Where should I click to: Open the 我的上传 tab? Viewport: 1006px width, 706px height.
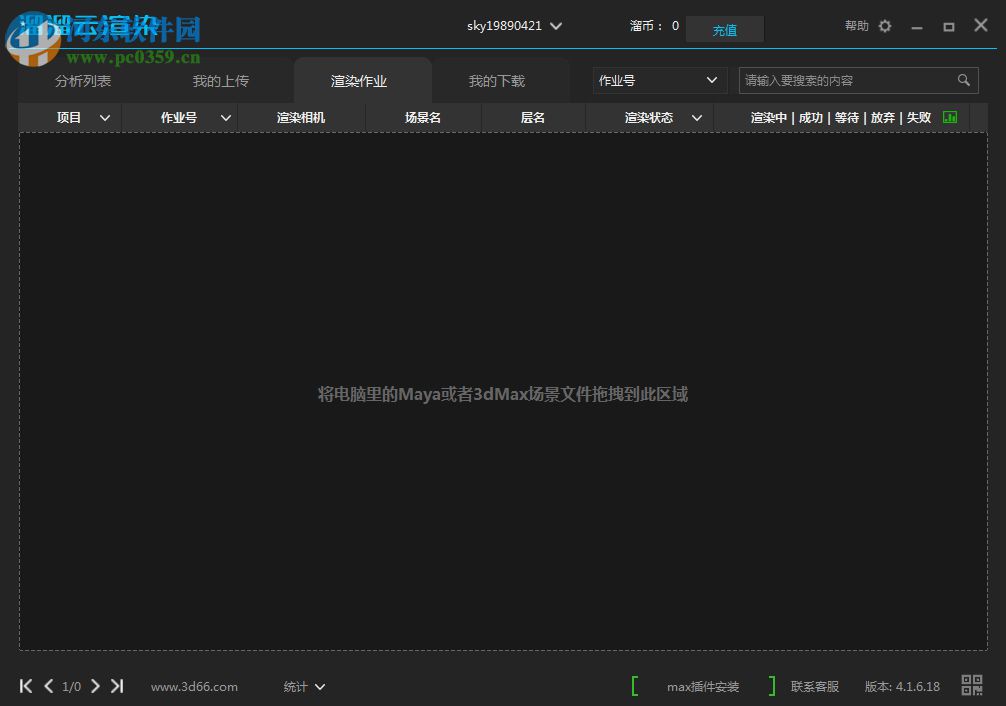coord(220,81)
